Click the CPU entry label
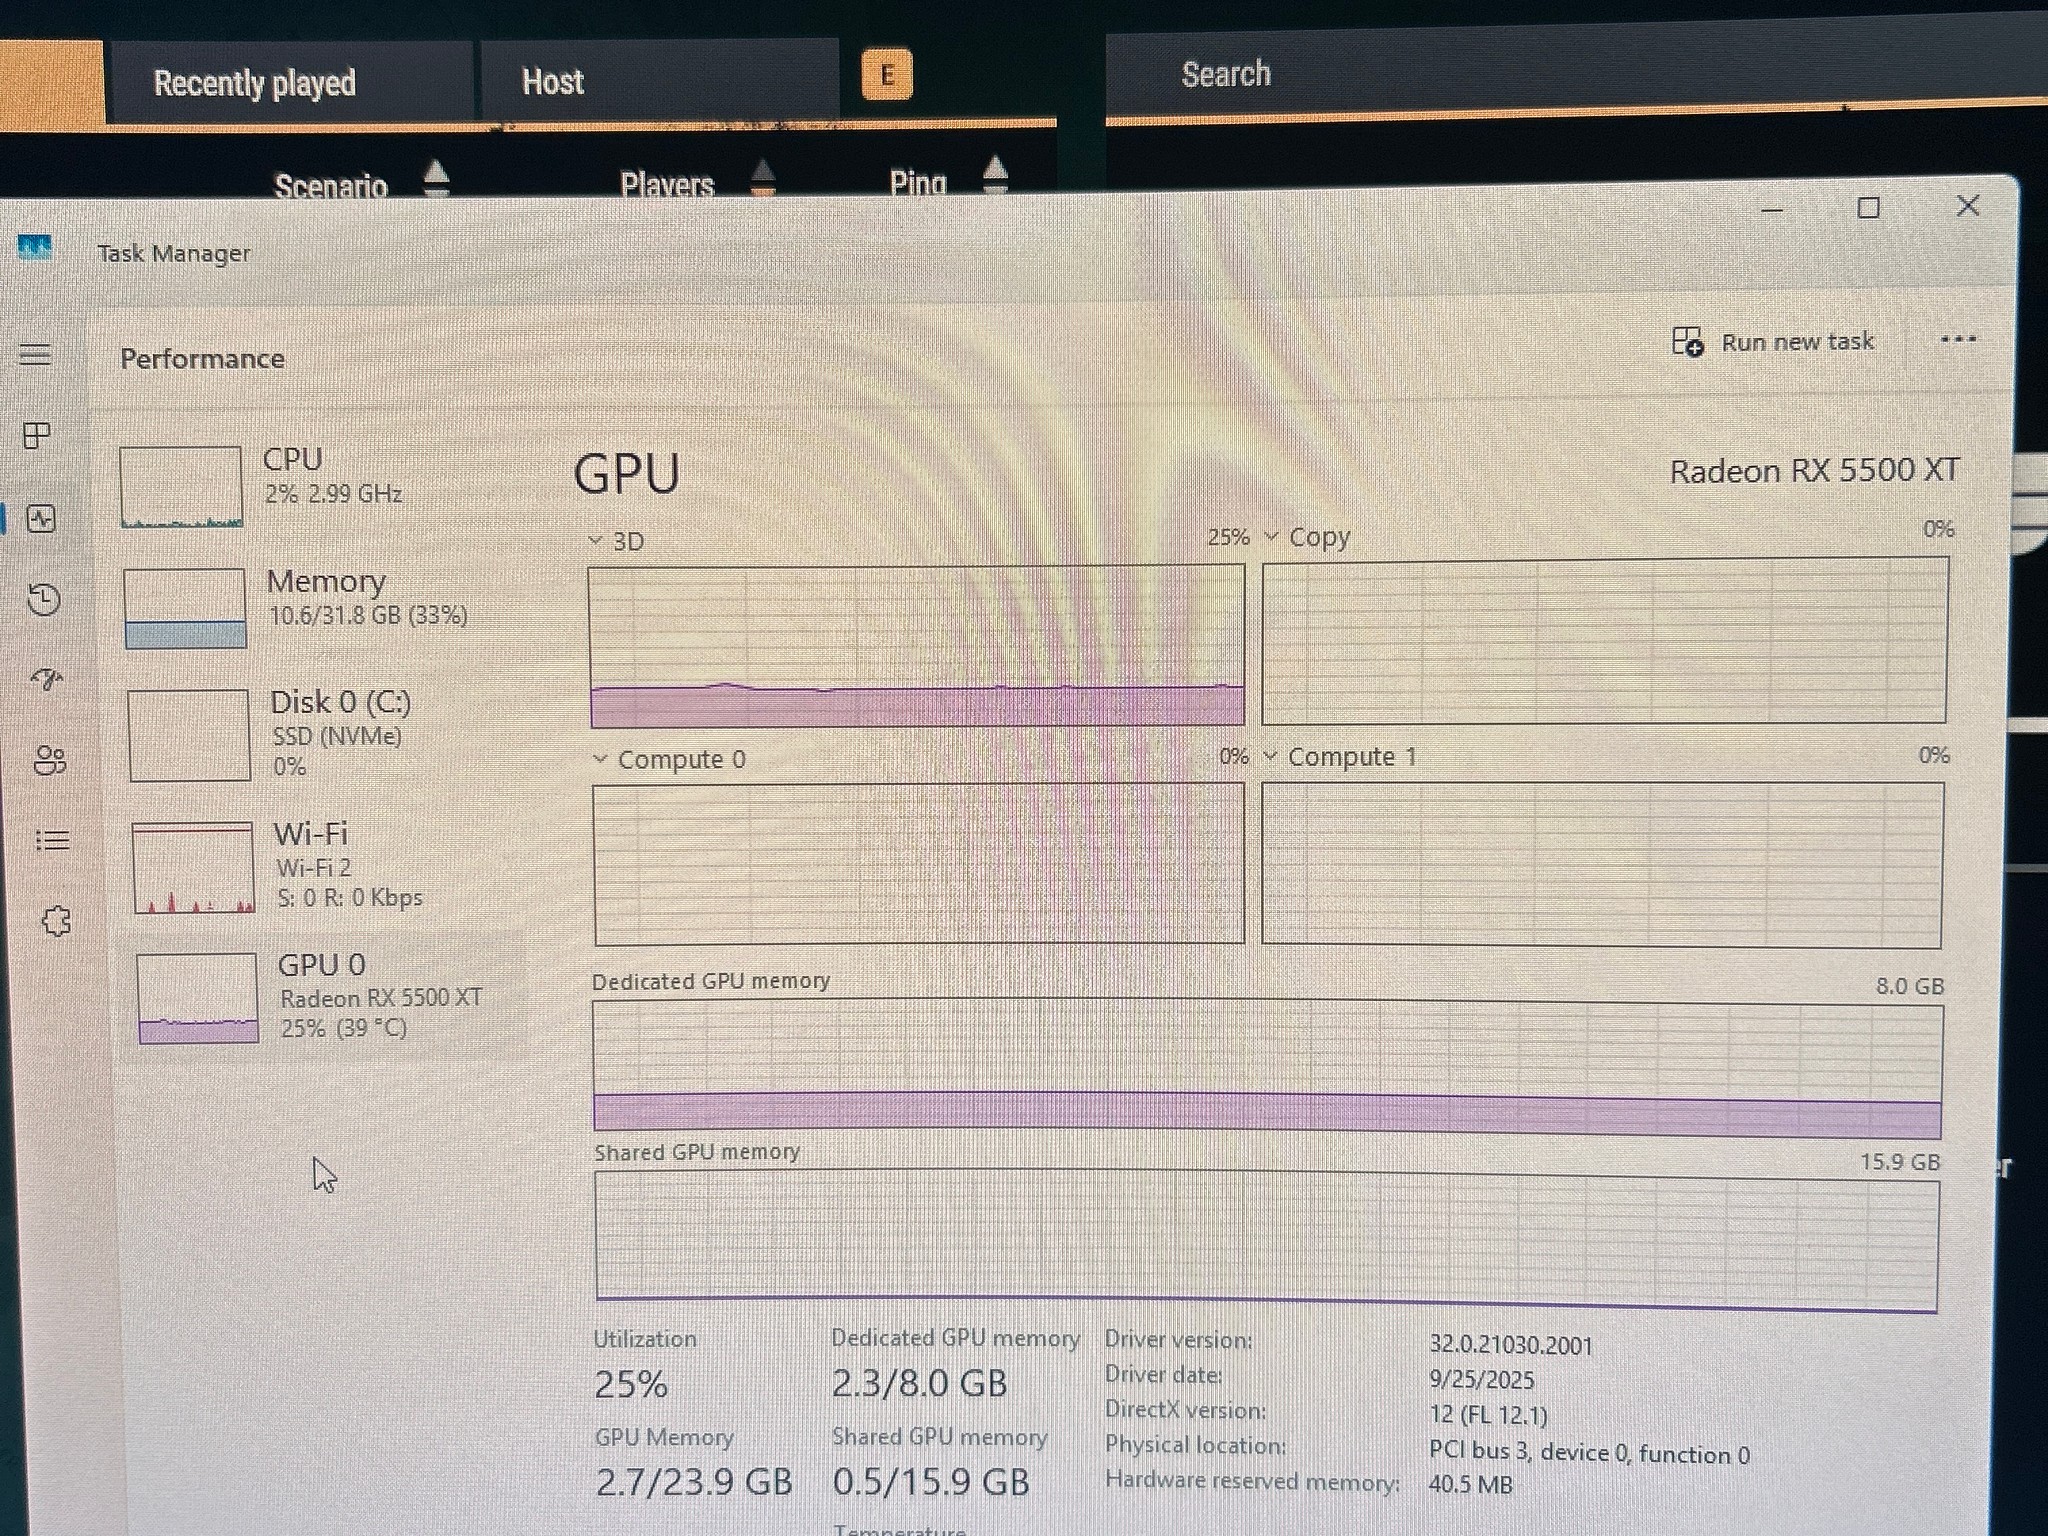 (x=292, y=459)
